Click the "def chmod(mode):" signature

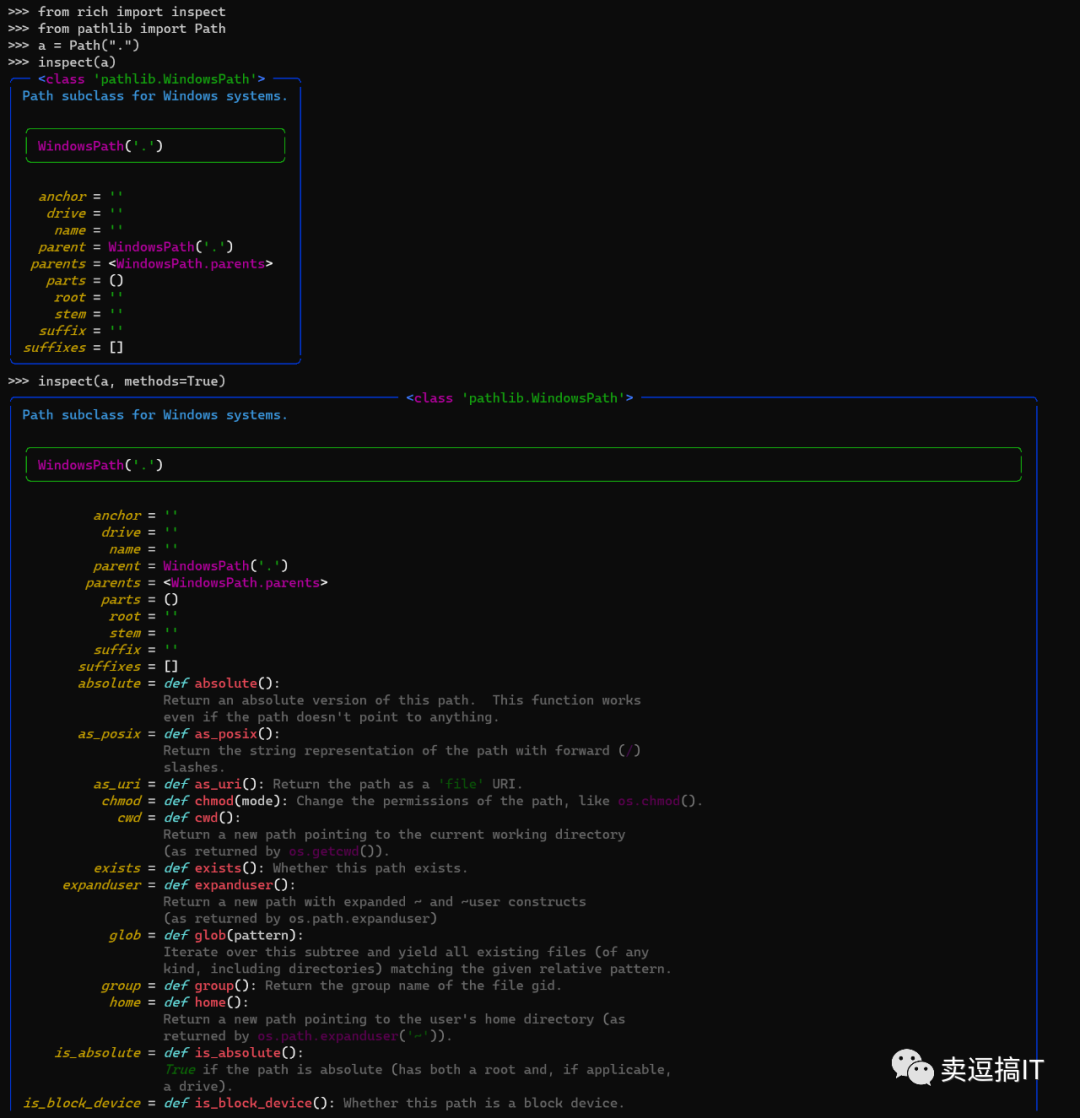[225, 801]
